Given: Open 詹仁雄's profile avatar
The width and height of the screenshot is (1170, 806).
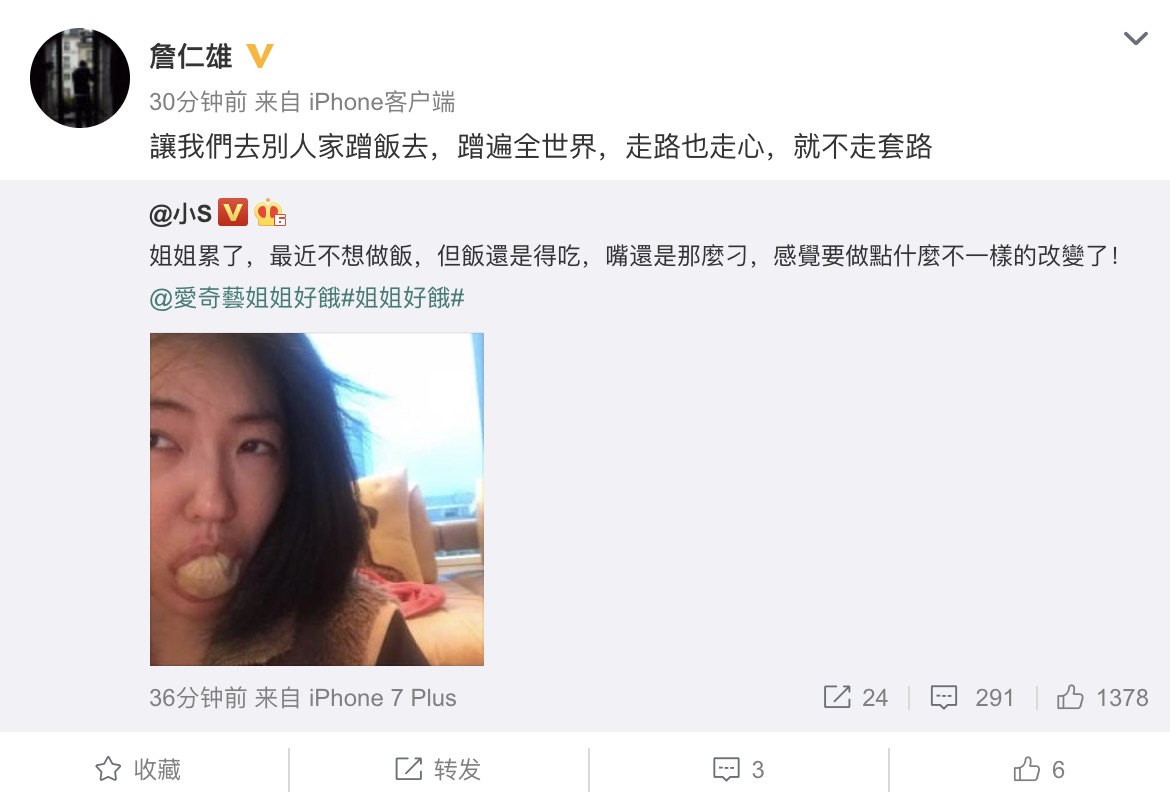Looking at the screenshot, I should click(x=80, y=78).
